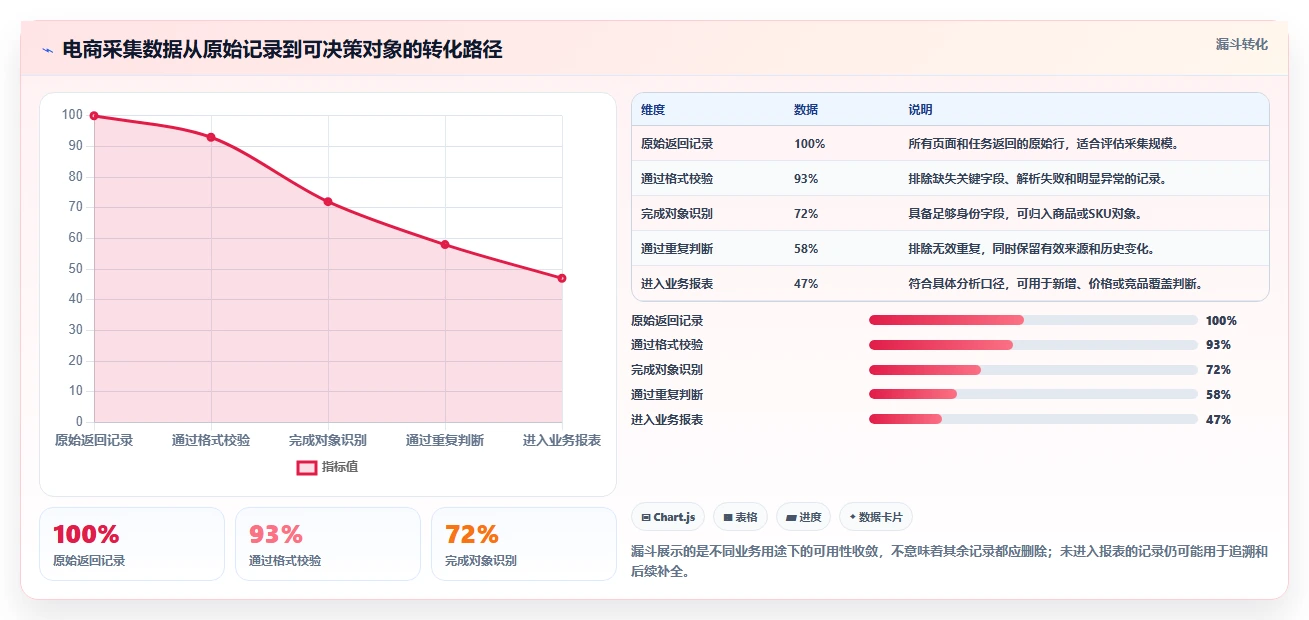Click the 100% value beside the progress bar
Screen dimensions: 1309x620
coord(1221,321)
